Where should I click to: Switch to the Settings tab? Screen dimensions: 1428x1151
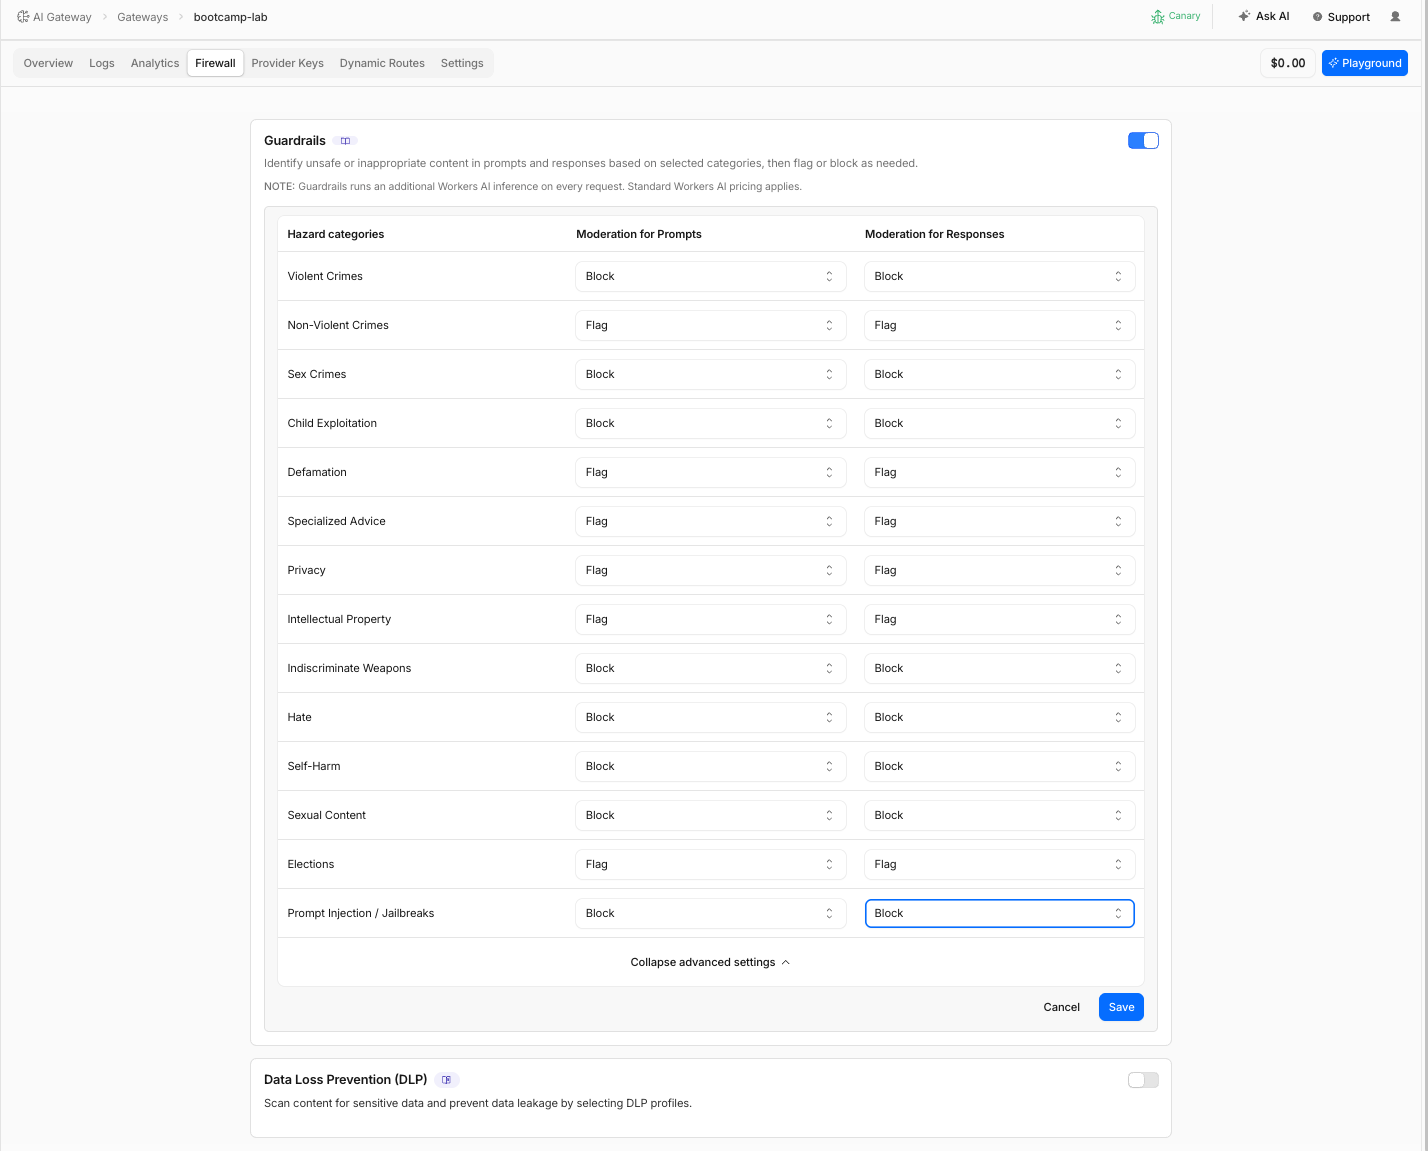462,63
